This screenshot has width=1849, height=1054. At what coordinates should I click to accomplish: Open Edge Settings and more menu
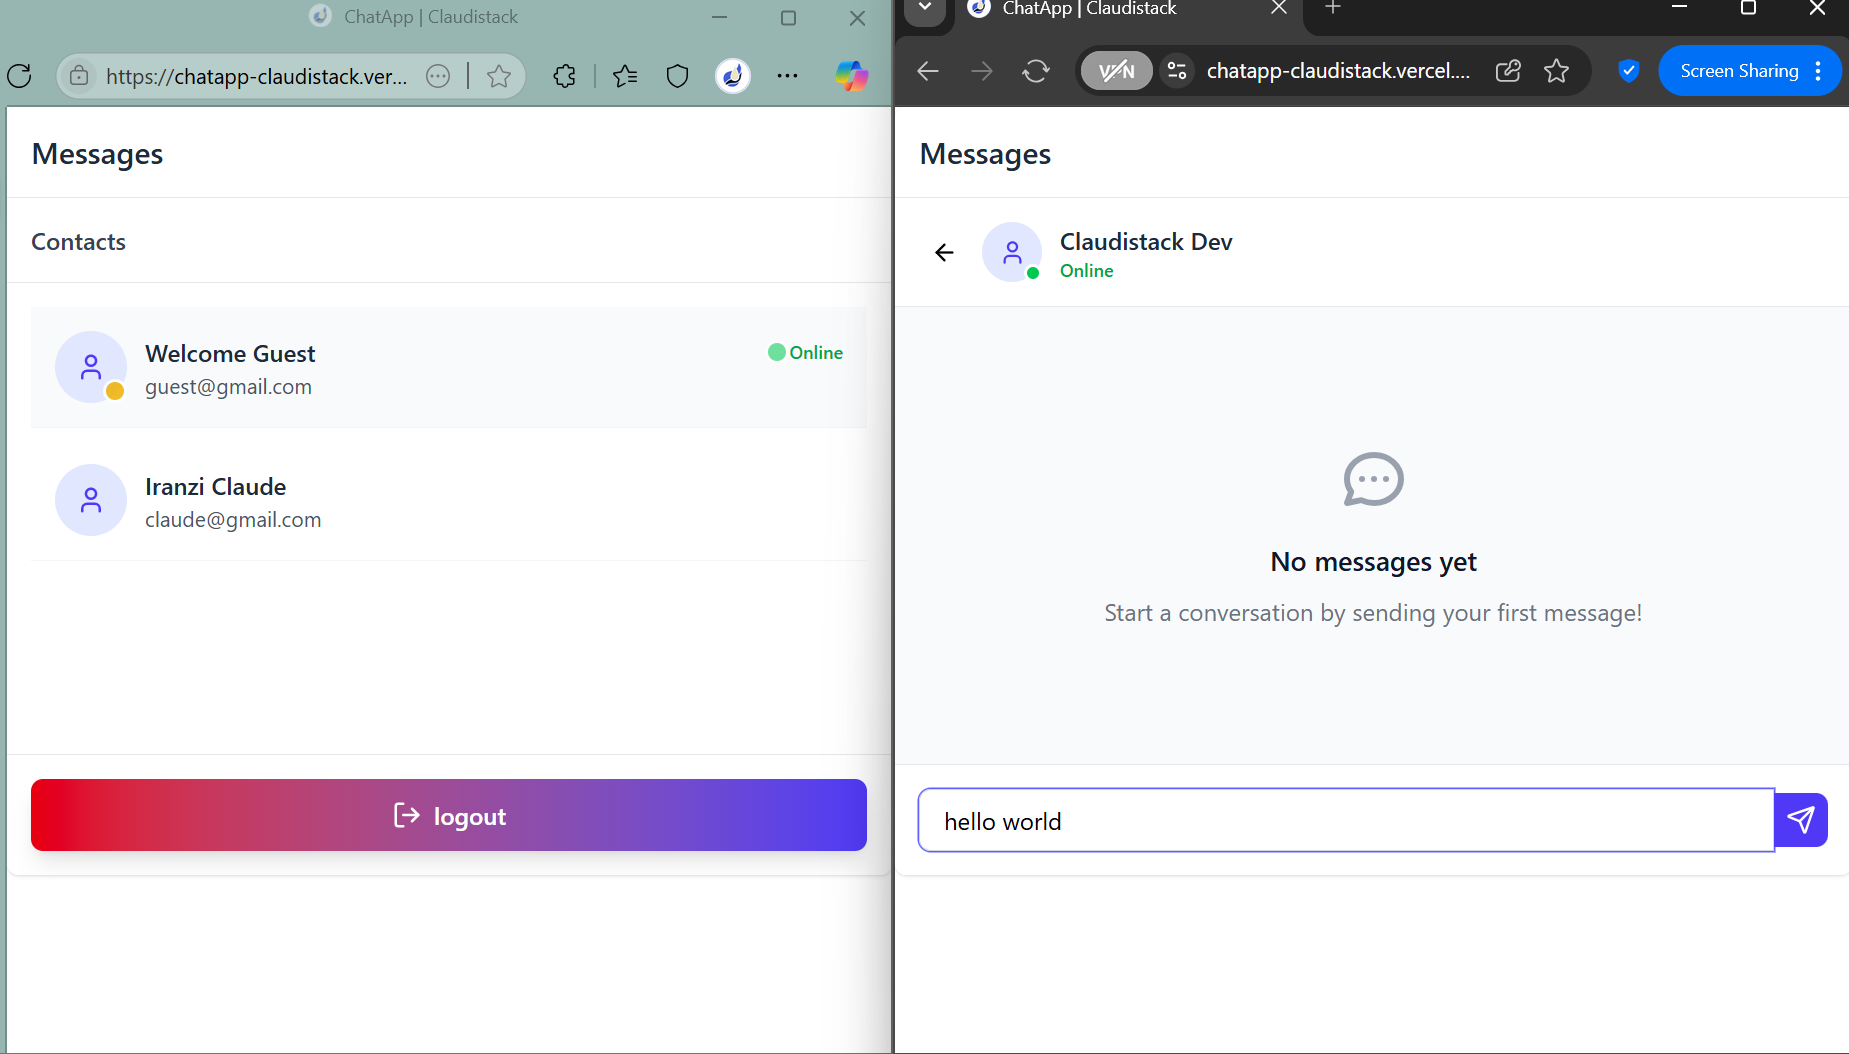click(x=787, y=76)
